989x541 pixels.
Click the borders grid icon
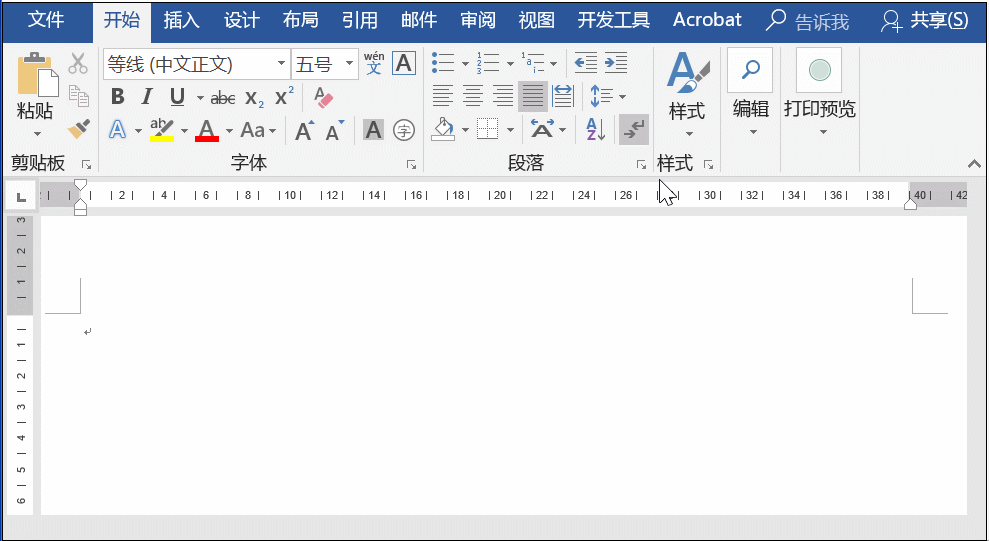[488, 130]
